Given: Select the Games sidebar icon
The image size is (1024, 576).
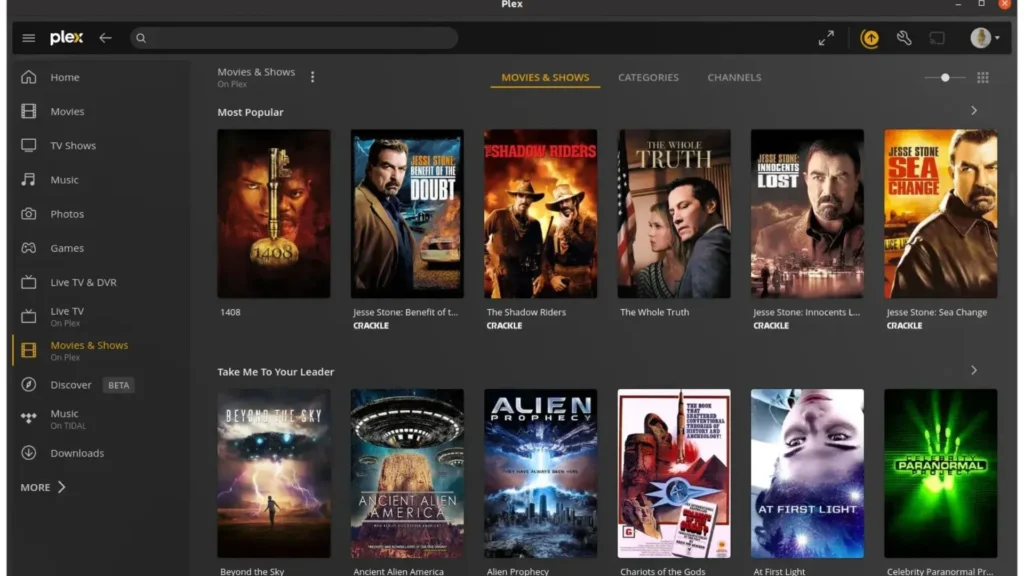Looking at the screenshot, I should click(27, 247).
